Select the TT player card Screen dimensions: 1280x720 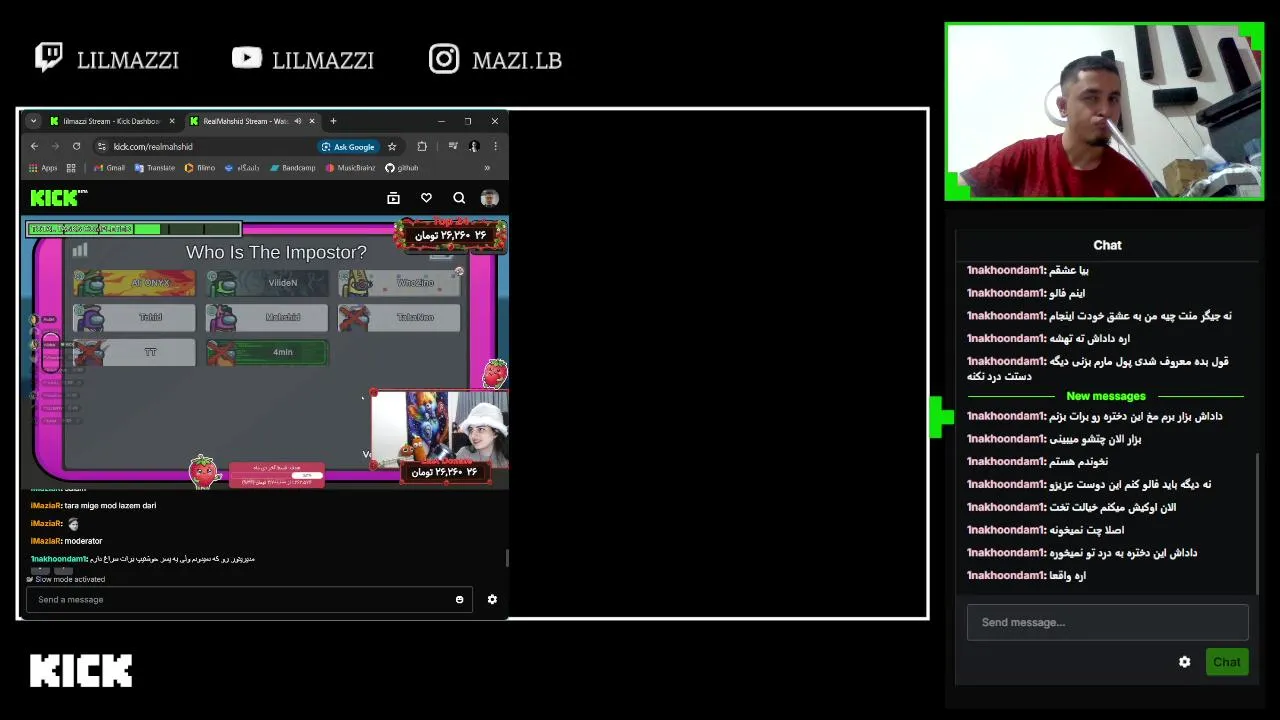click(x=134, y=352)
